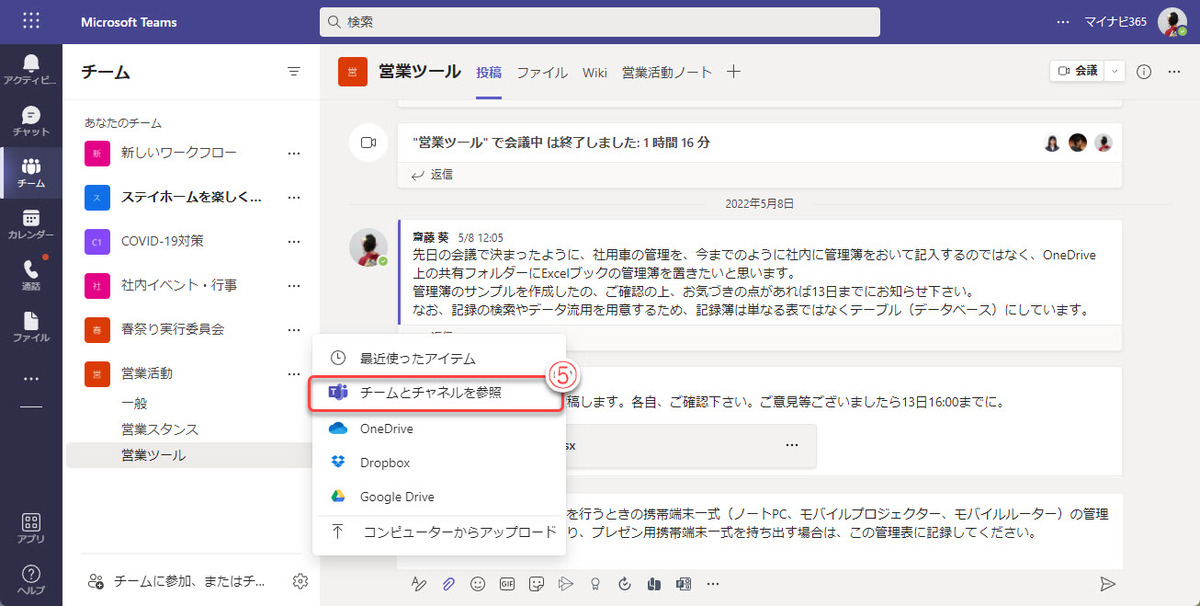The width and height of the screenshot is (1200, 606).
Task: Open settings and more beside マイナビ365
Action: 1063,21
